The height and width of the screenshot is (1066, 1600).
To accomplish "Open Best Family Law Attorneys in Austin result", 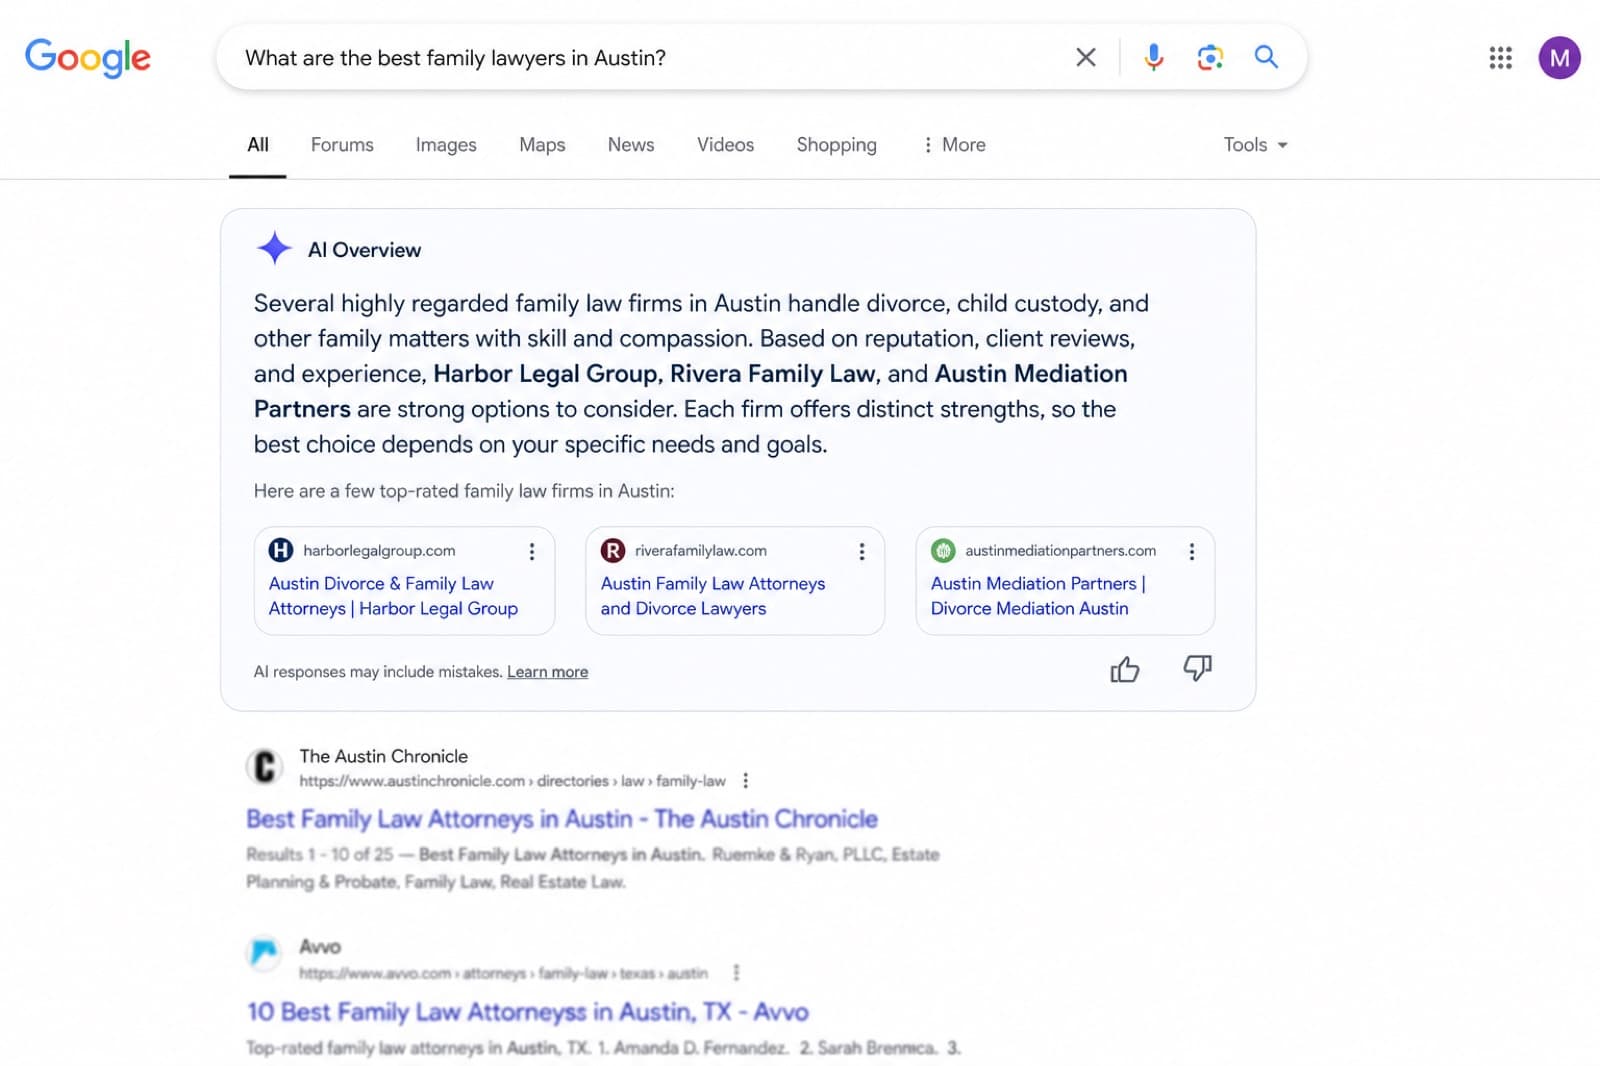I will [x=562, y=819].
